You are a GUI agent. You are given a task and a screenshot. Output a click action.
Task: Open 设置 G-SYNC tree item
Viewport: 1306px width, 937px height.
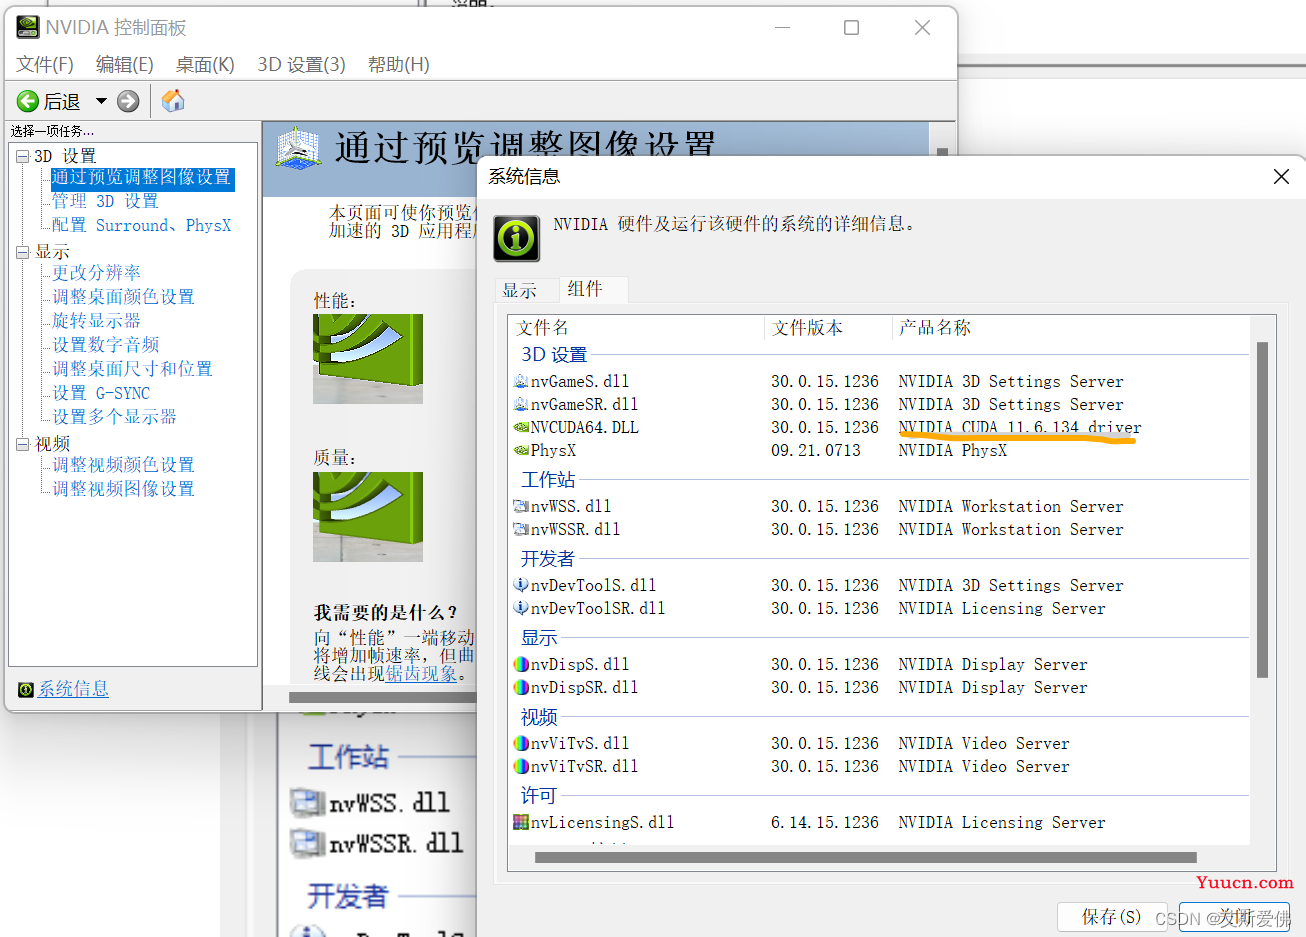click(101, 393)
